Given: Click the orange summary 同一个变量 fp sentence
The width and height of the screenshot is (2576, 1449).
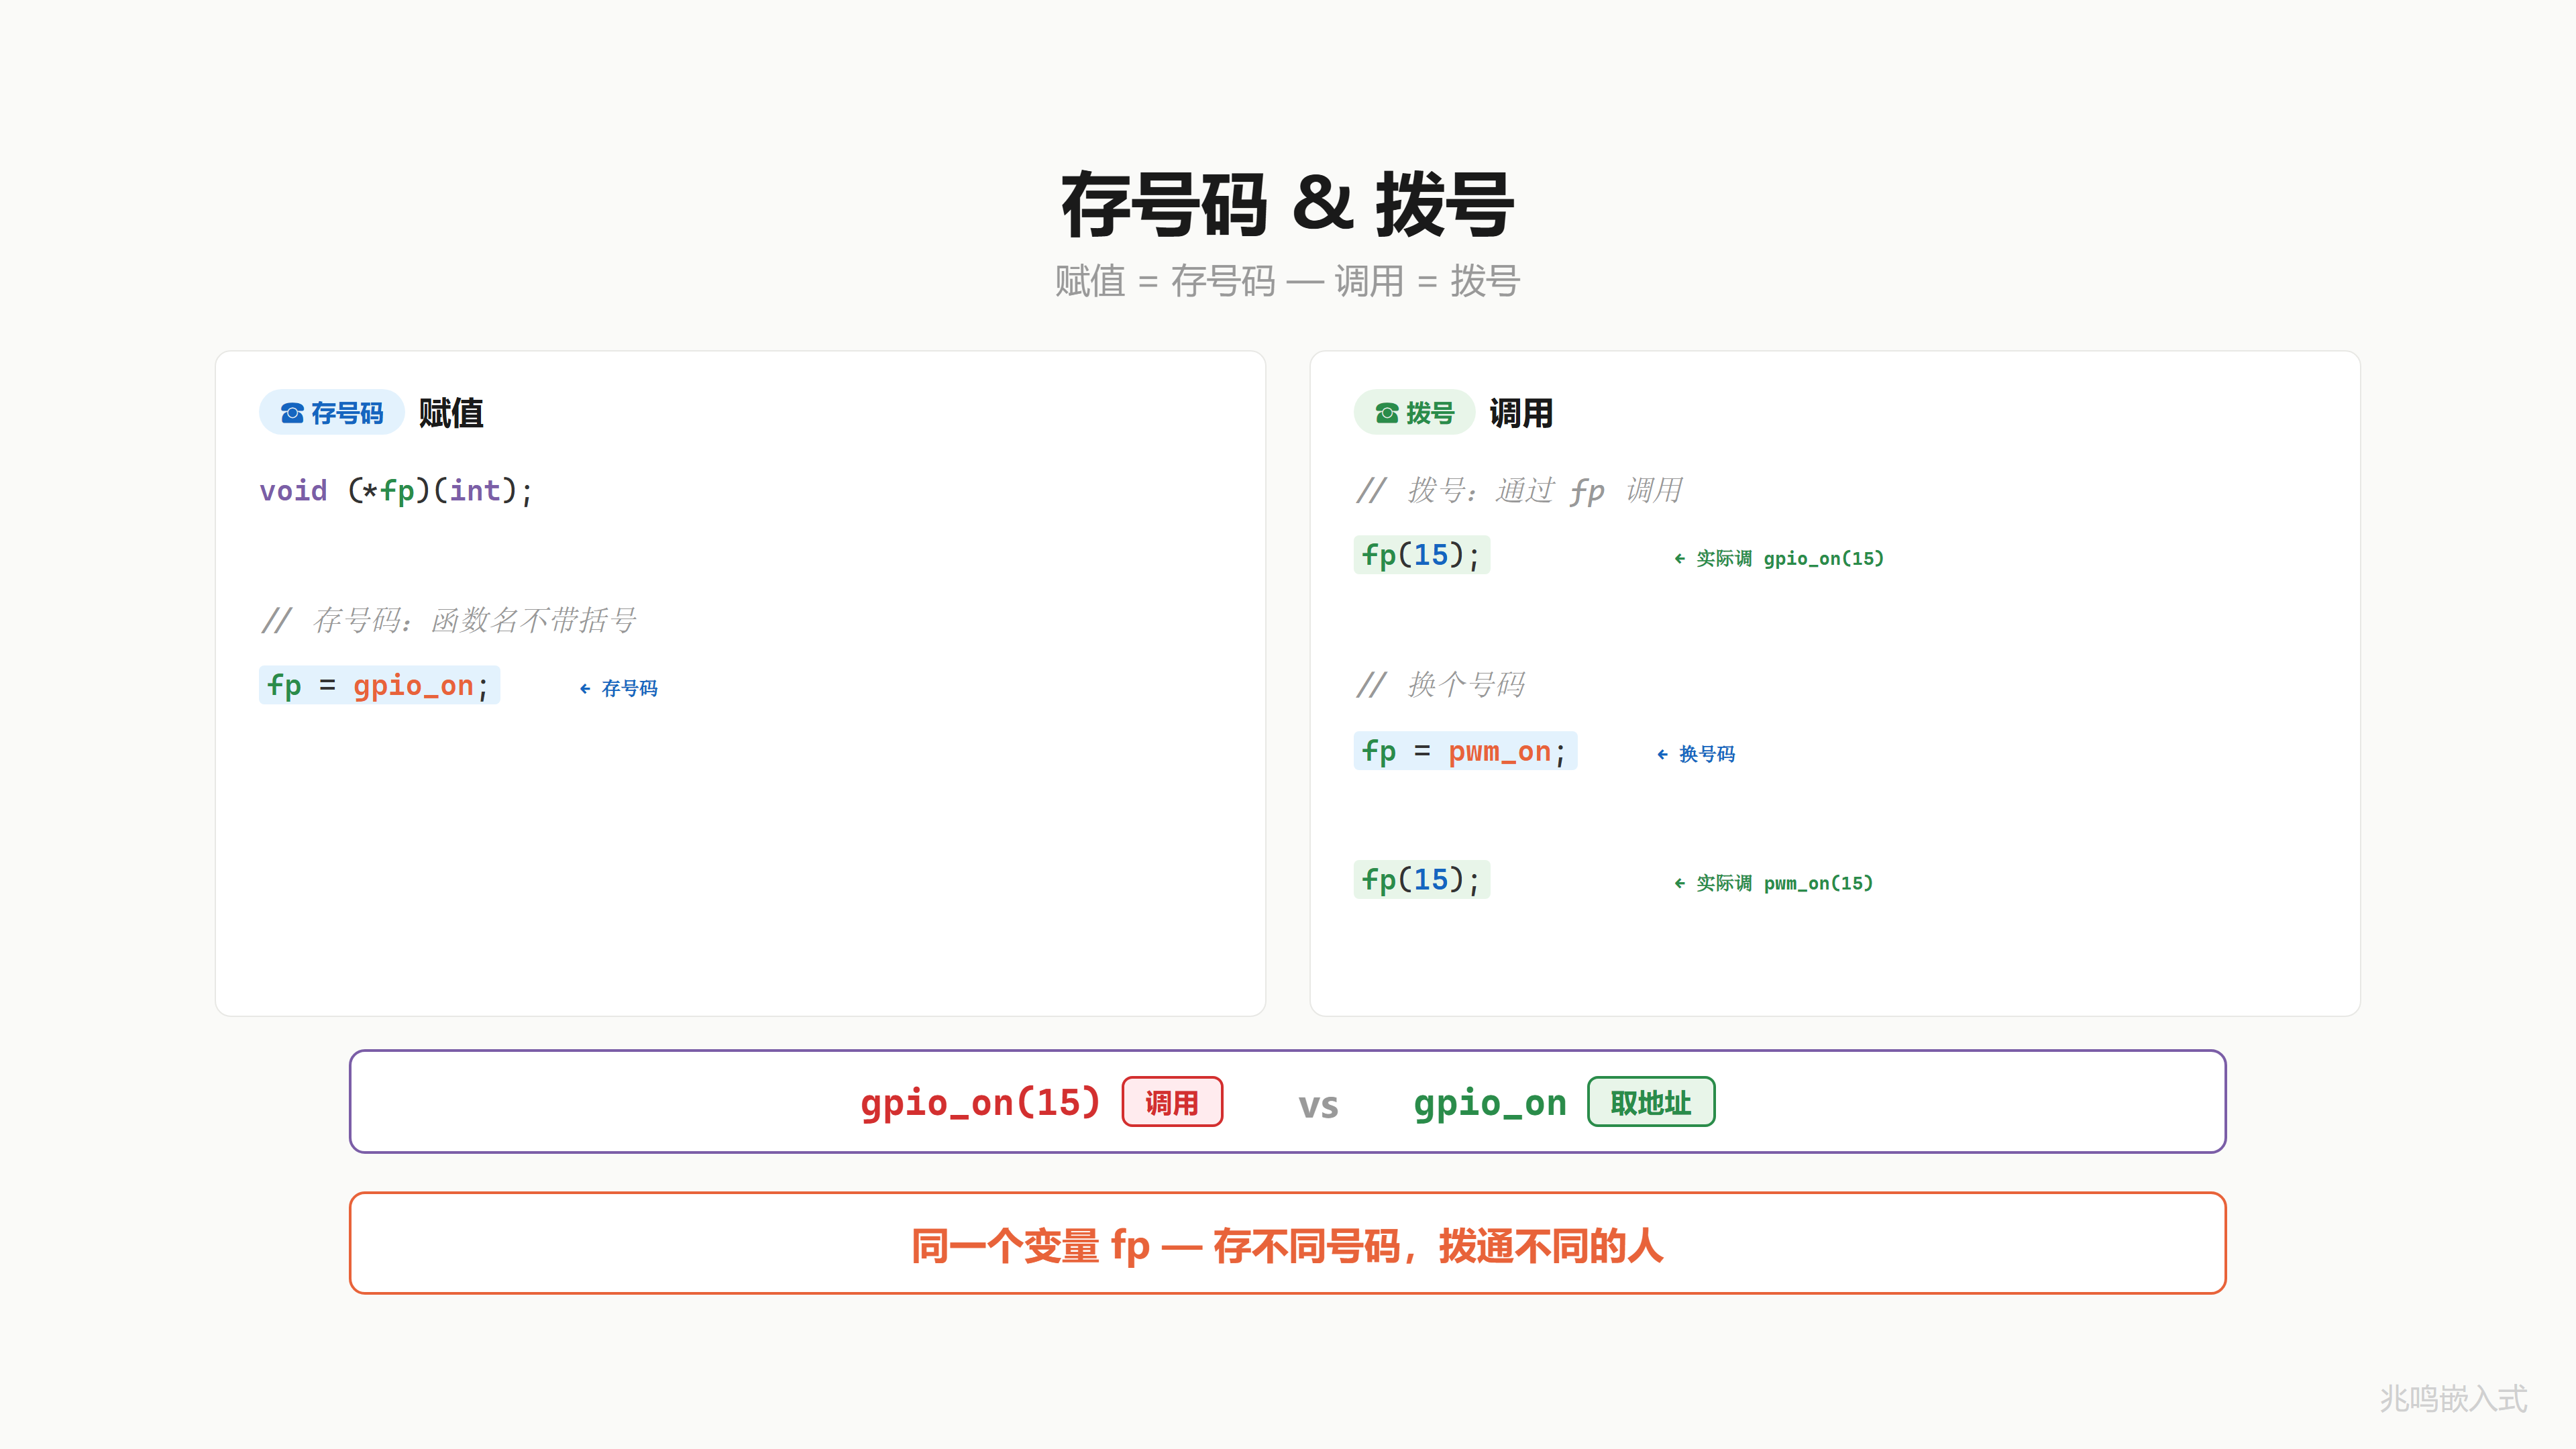Looking at the screenshot, I should coord(1288,1246).
